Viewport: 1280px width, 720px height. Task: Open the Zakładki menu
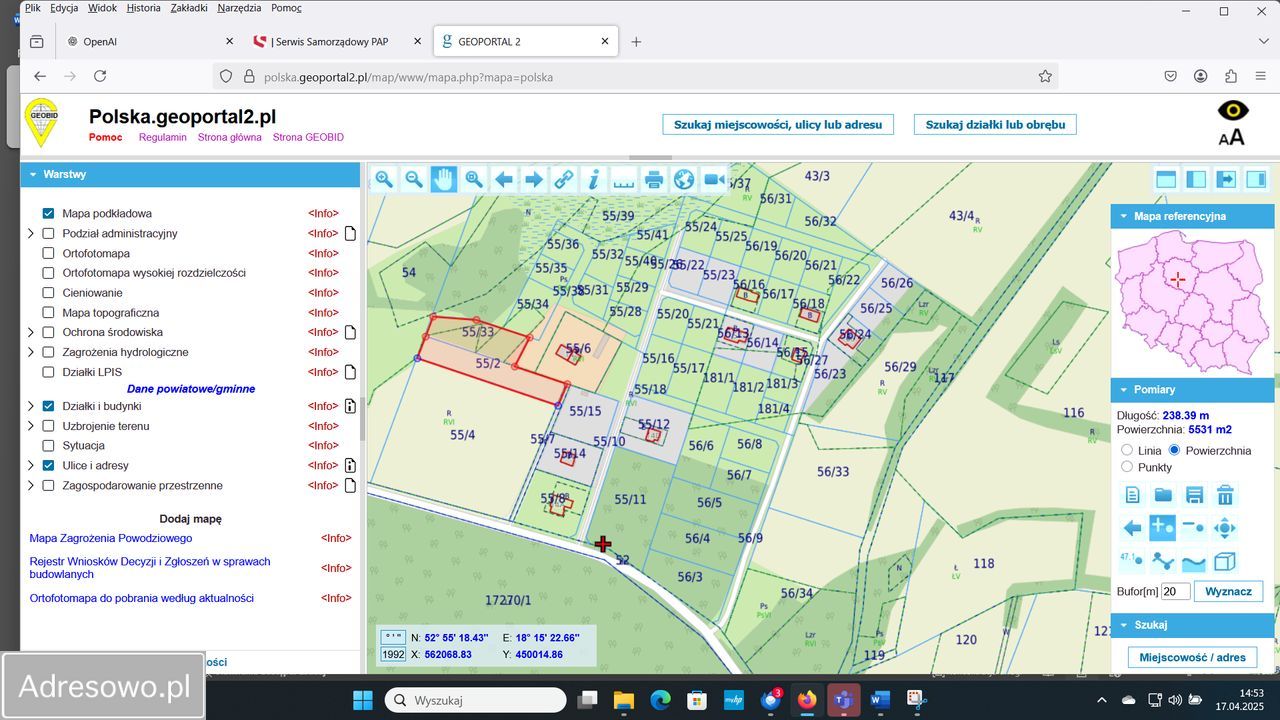coord(189,8)
